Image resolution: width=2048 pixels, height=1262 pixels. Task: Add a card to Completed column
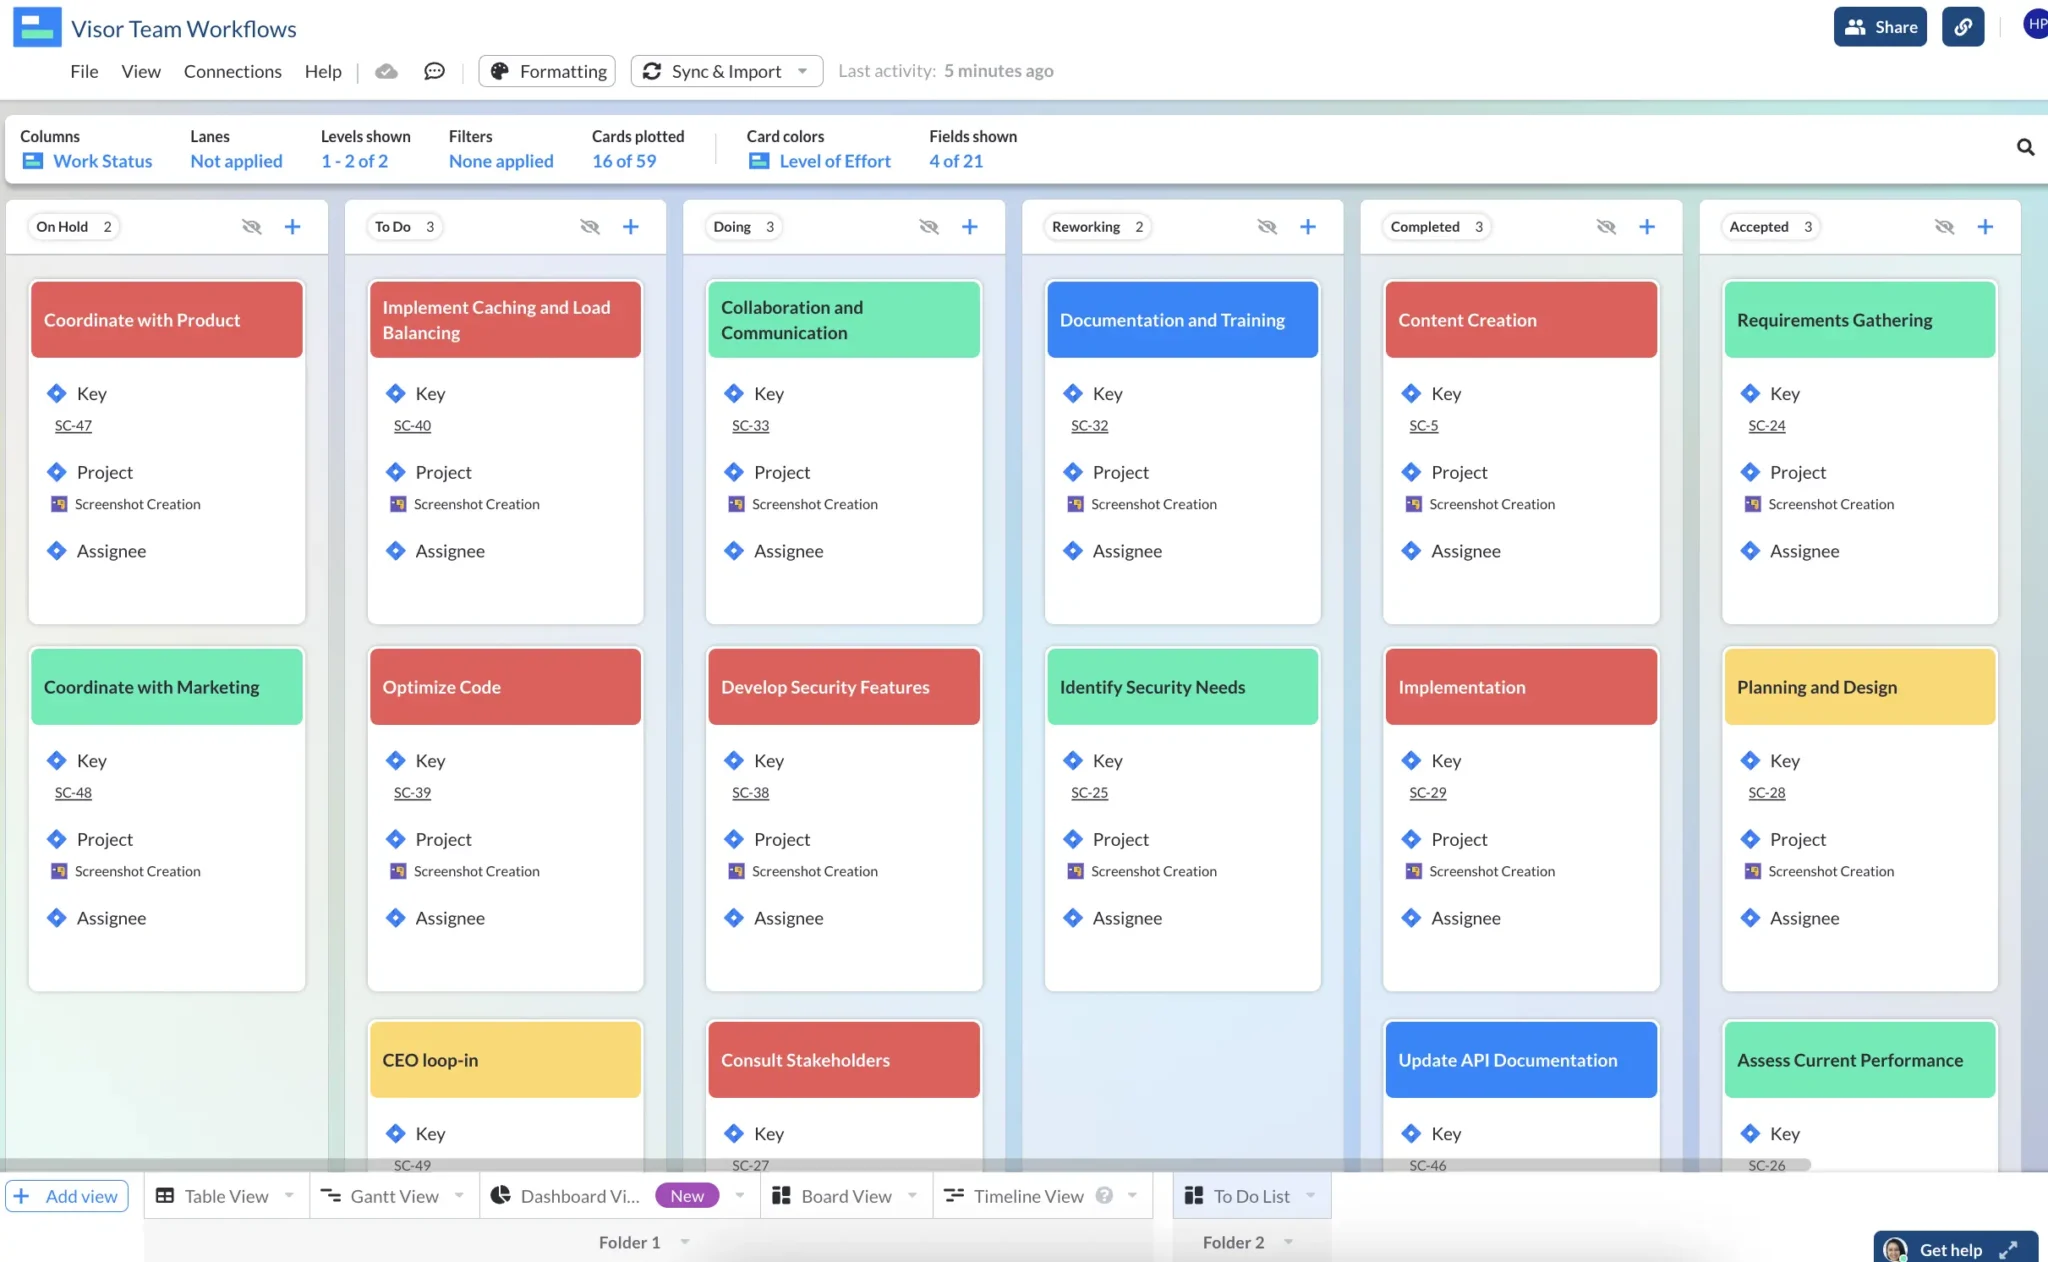[1647, 227]
